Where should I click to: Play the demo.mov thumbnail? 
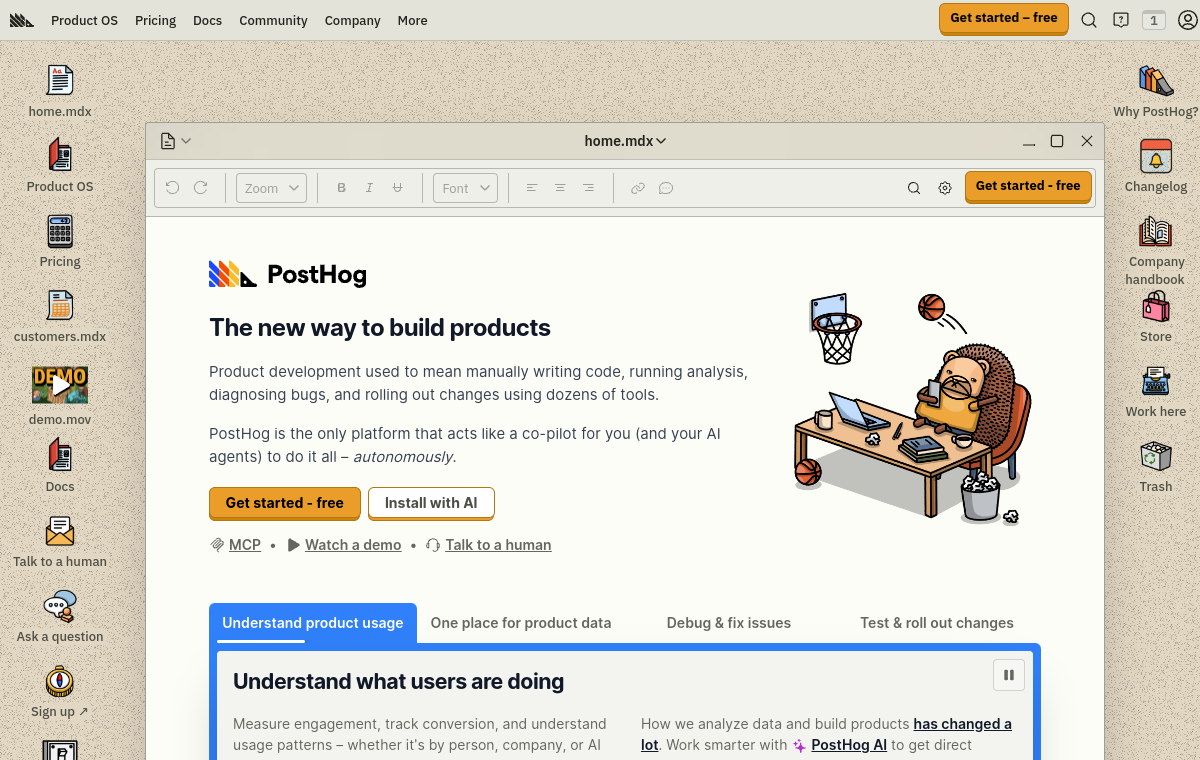click(60, 385)
